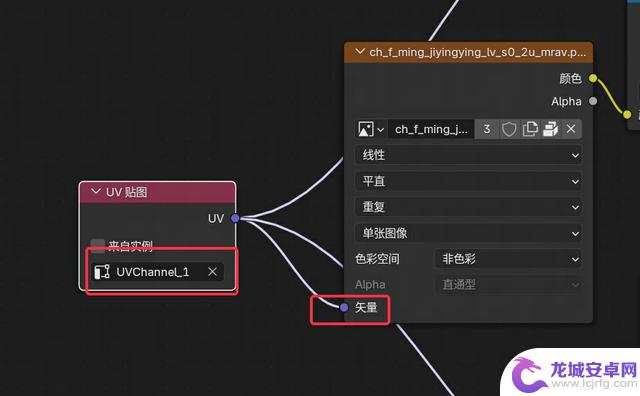Viewport: 640px width, 396px height.
Task: Click the Alpha output socket
Action: coord(593,101)
